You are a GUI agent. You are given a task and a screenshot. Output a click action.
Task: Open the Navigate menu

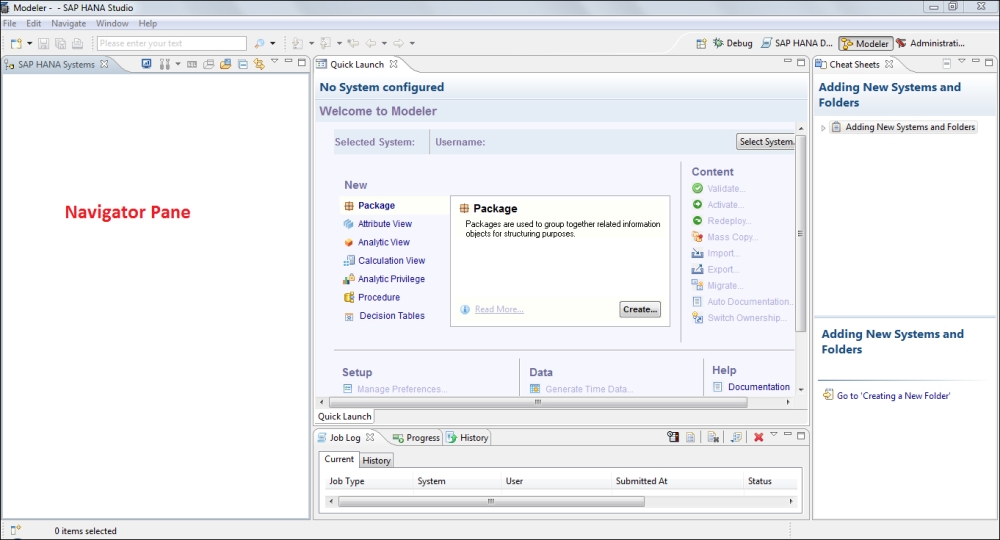(69, 24)
